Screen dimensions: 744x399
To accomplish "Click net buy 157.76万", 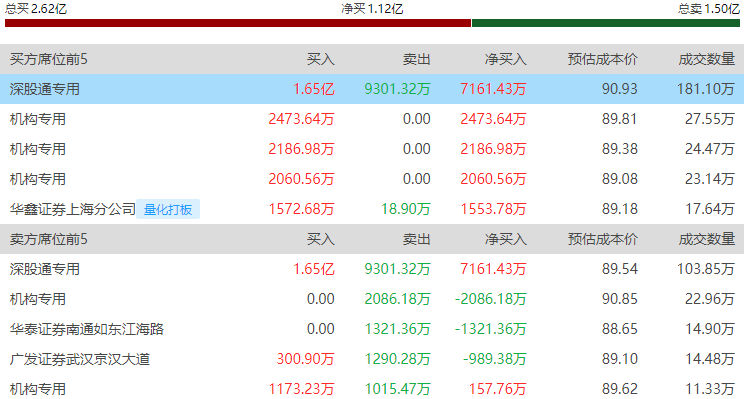I will click(x=498, y=389).
